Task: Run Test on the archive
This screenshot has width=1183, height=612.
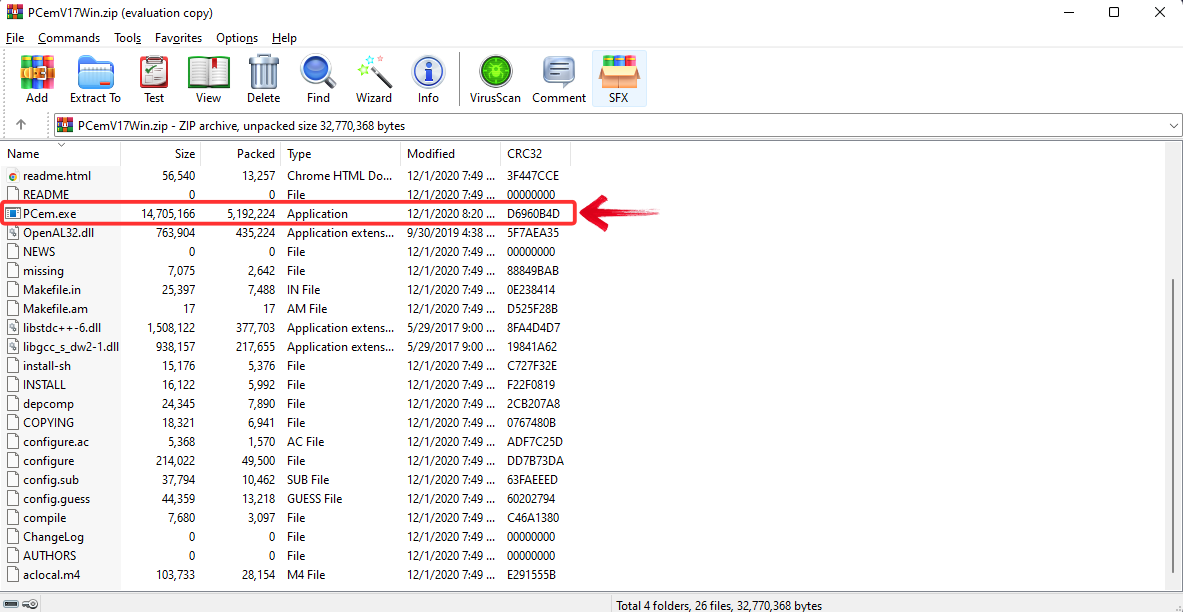Action: pos(154,79)
